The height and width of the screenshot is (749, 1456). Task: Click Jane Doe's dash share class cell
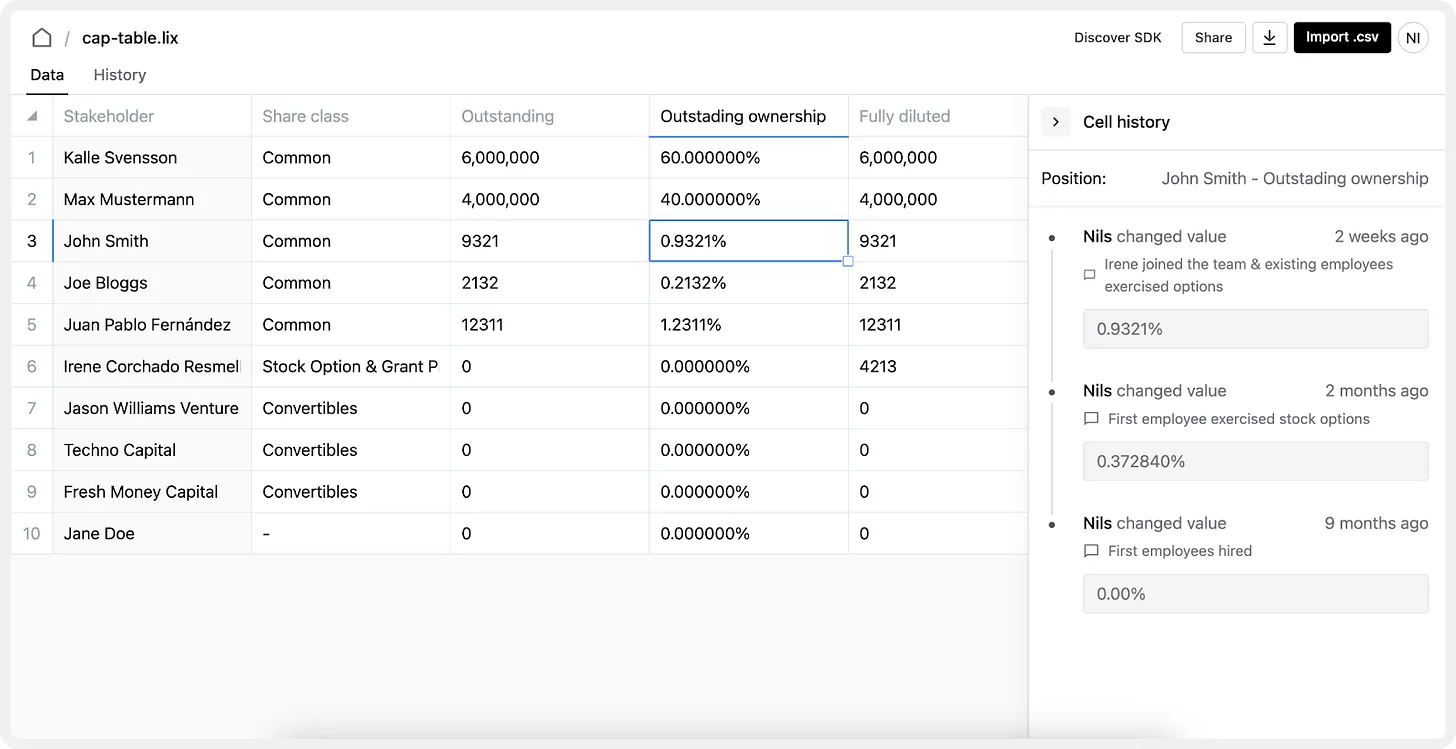(350, 534)
